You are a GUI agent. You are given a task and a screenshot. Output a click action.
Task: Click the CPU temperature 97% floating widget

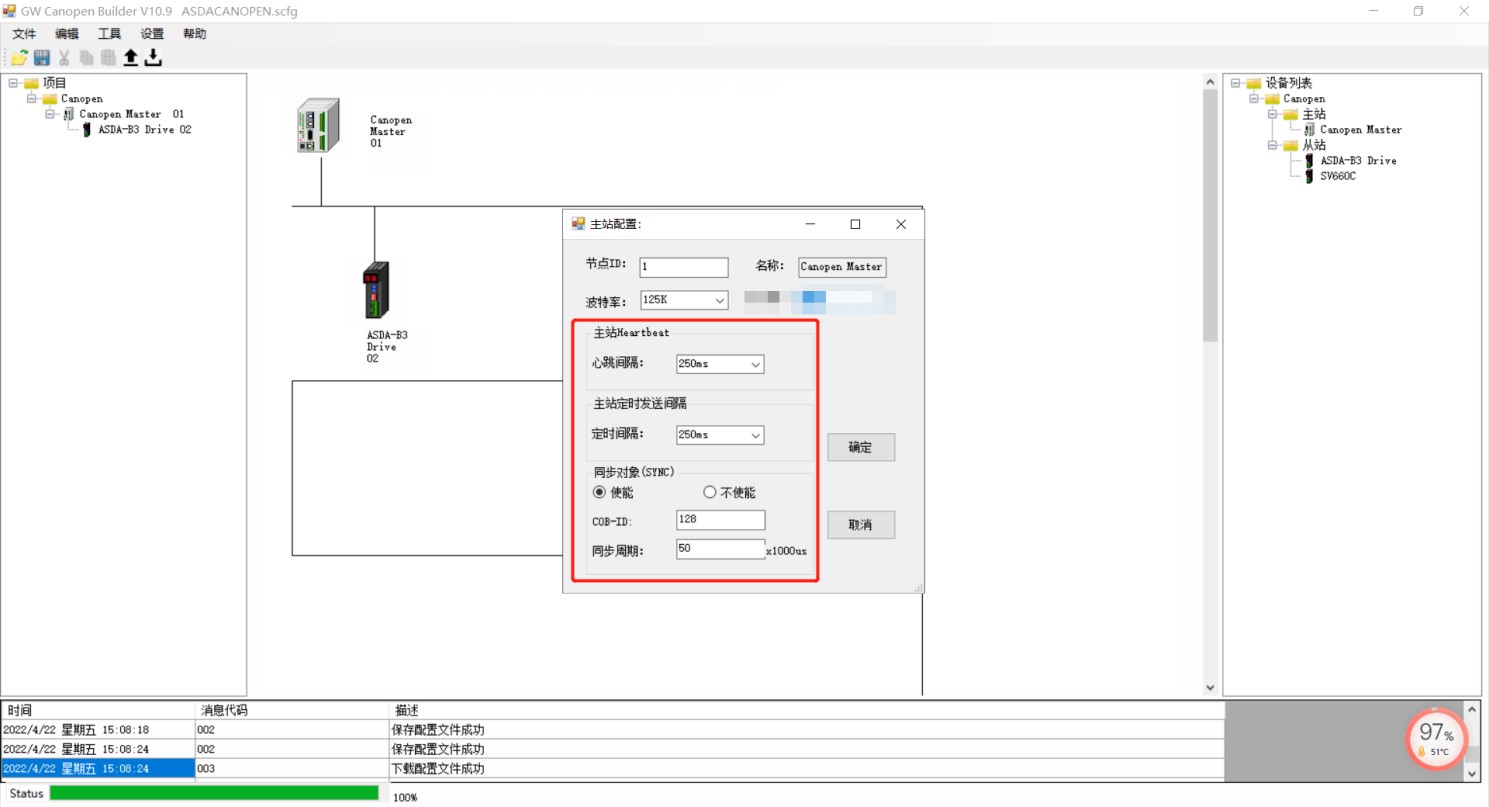1438,738
